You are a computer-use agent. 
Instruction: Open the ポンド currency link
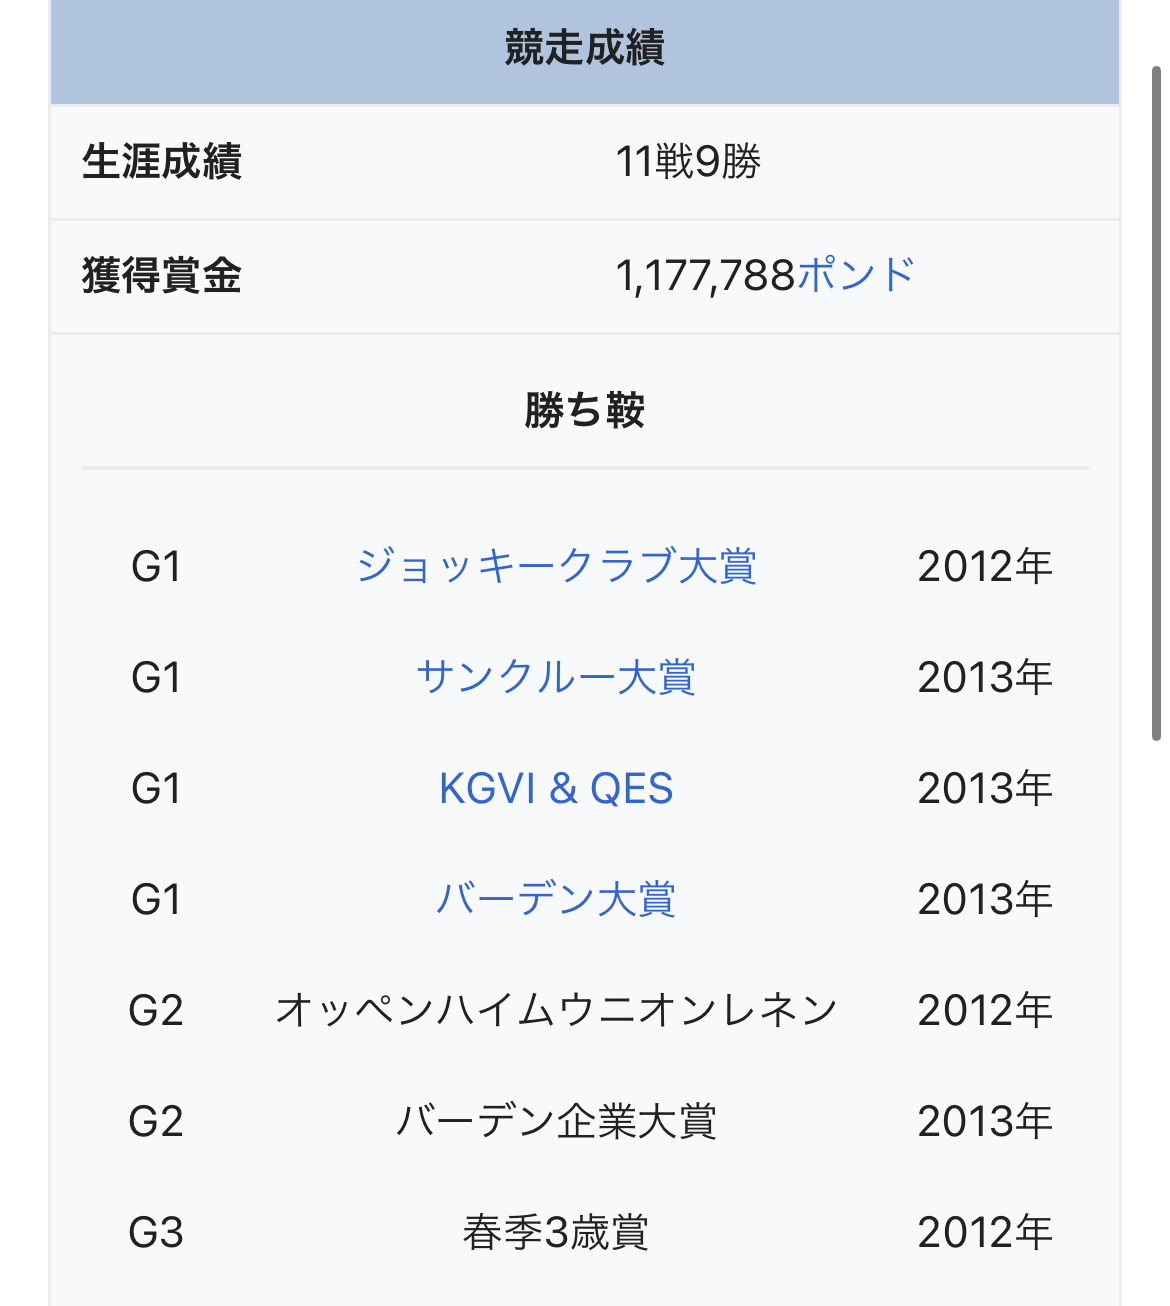[x=856, y=275]
